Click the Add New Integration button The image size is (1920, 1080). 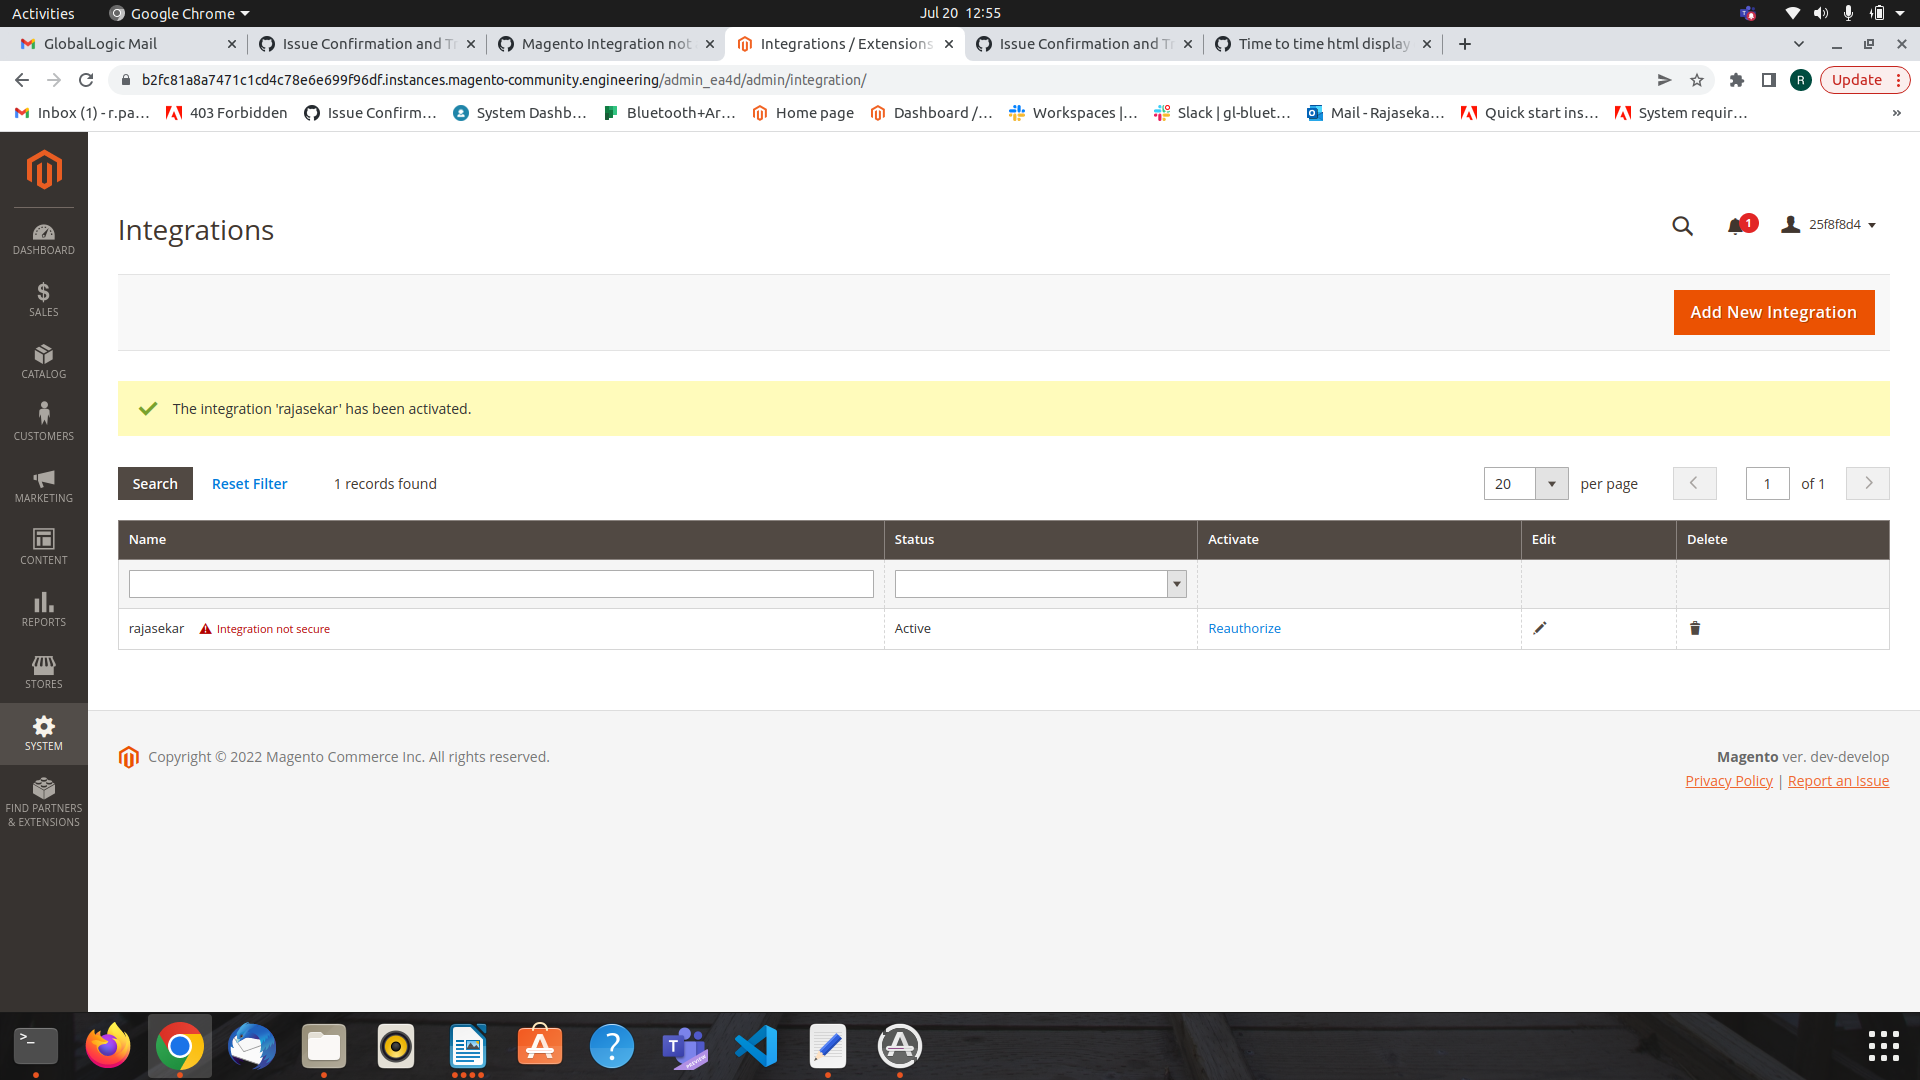(x=1773, y=312)
